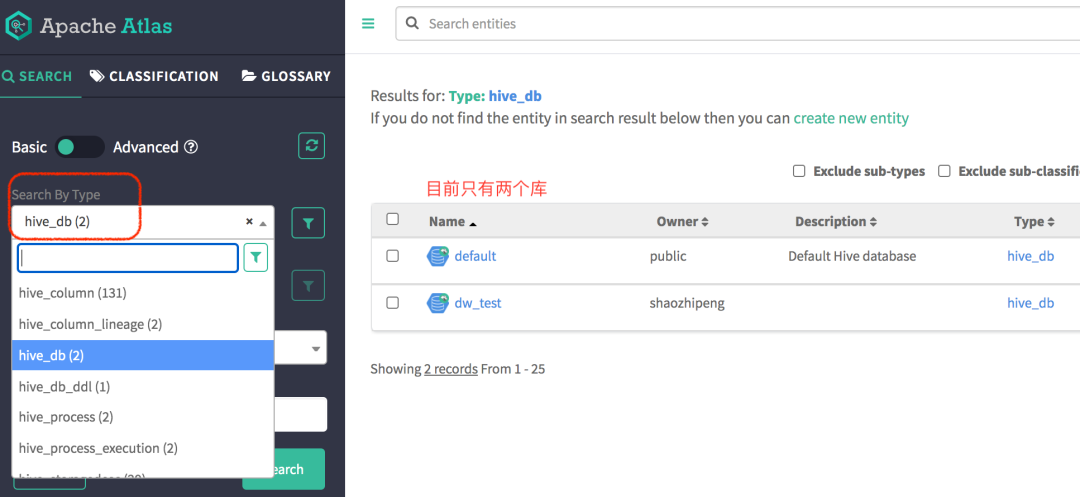The width and height of the screenshot is (1080, 497).
Task: Sort by Name column arrow
Action: click(472, 223)
